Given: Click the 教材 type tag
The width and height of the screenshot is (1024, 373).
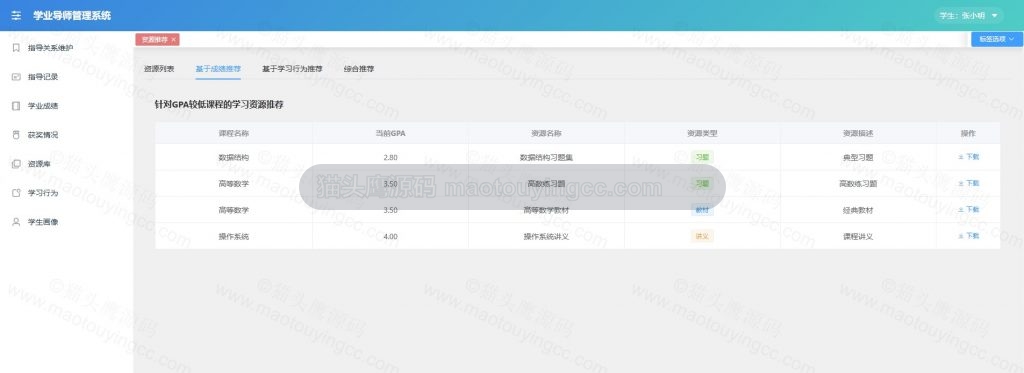Looking at the screenshot, I should point(702,210).
